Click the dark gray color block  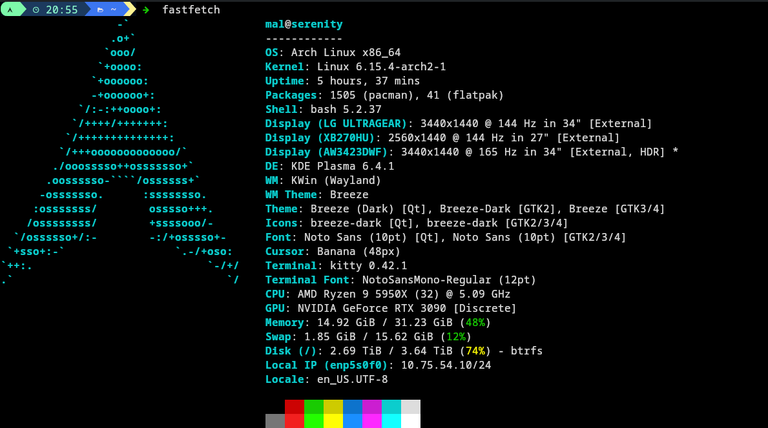275,421
